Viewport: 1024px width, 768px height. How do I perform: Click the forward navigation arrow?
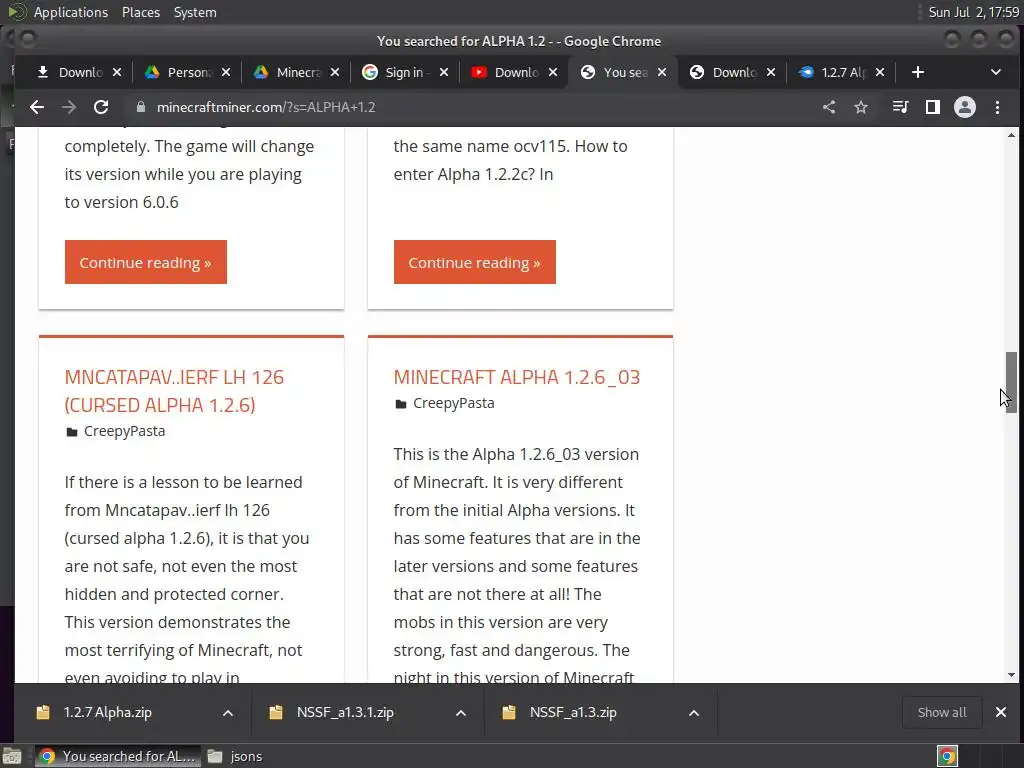[69, 107]
